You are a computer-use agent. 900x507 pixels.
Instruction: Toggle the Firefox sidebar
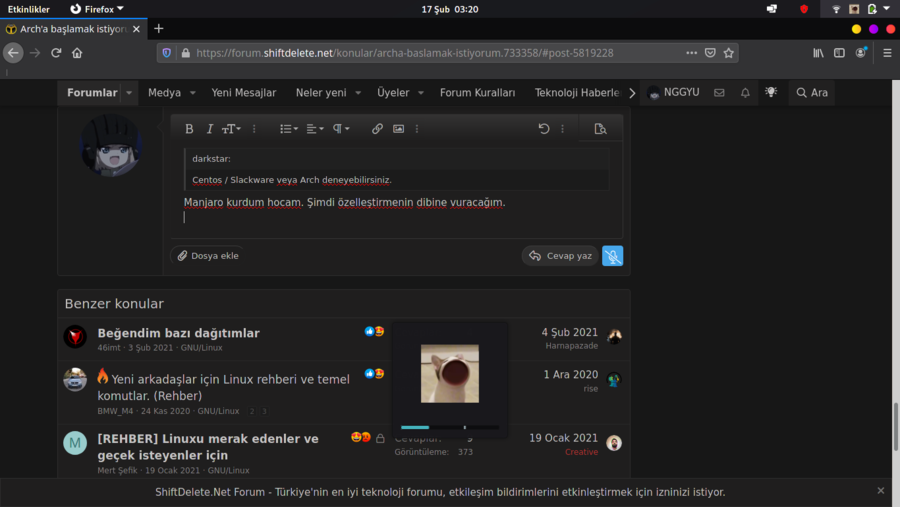pyautogui.click(x=839, y=53)
